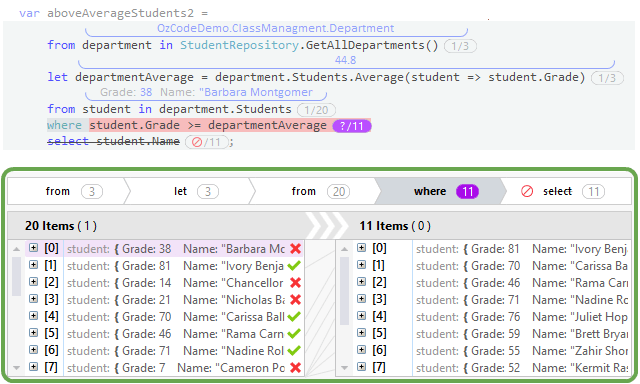
Task: Click green check on Rama Carn row
Action: 294,333
